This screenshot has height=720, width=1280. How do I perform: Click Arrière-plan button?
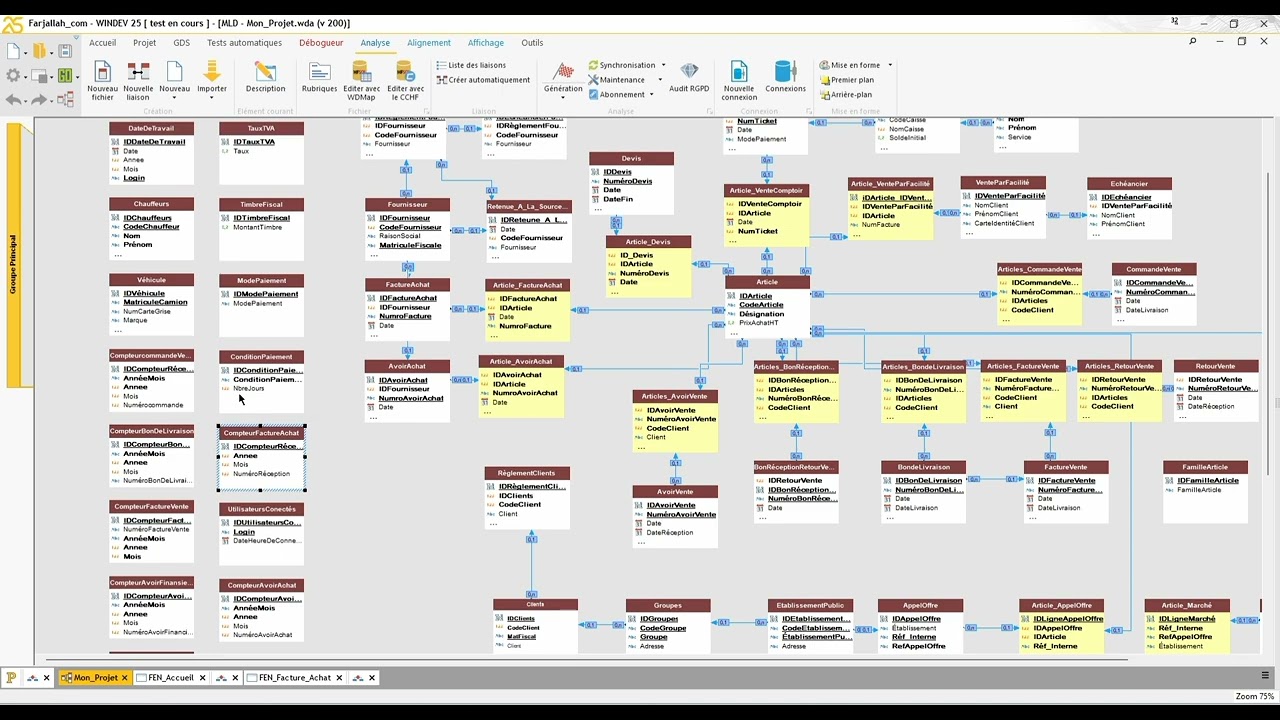(x=846, y=95)
